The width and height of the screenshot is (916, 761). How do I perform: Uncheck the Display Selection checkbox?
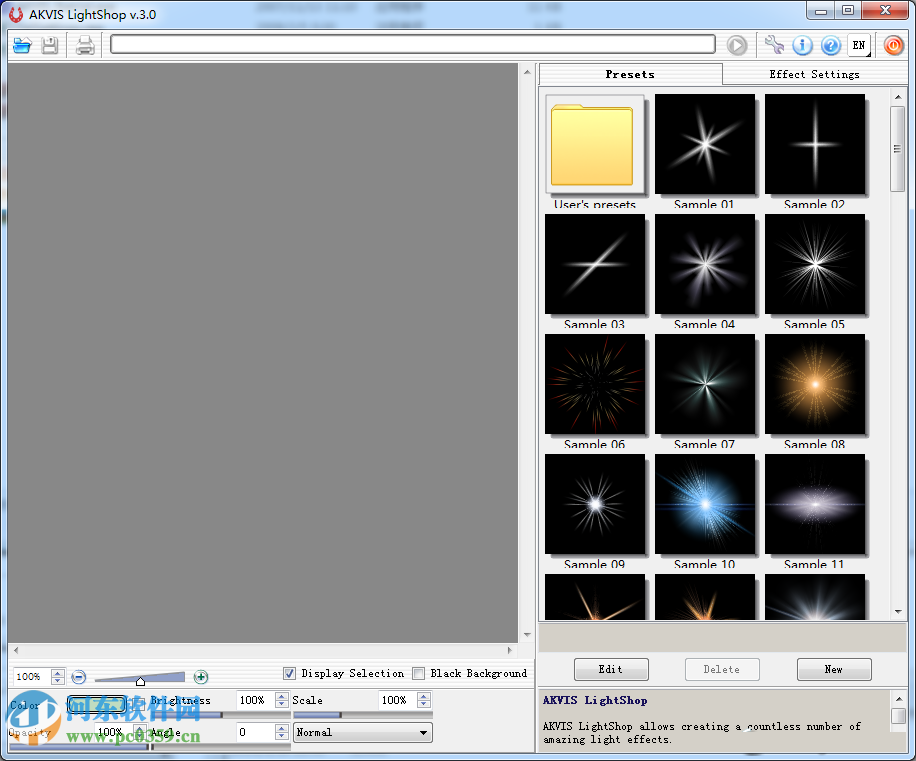[x=290, y=674]
